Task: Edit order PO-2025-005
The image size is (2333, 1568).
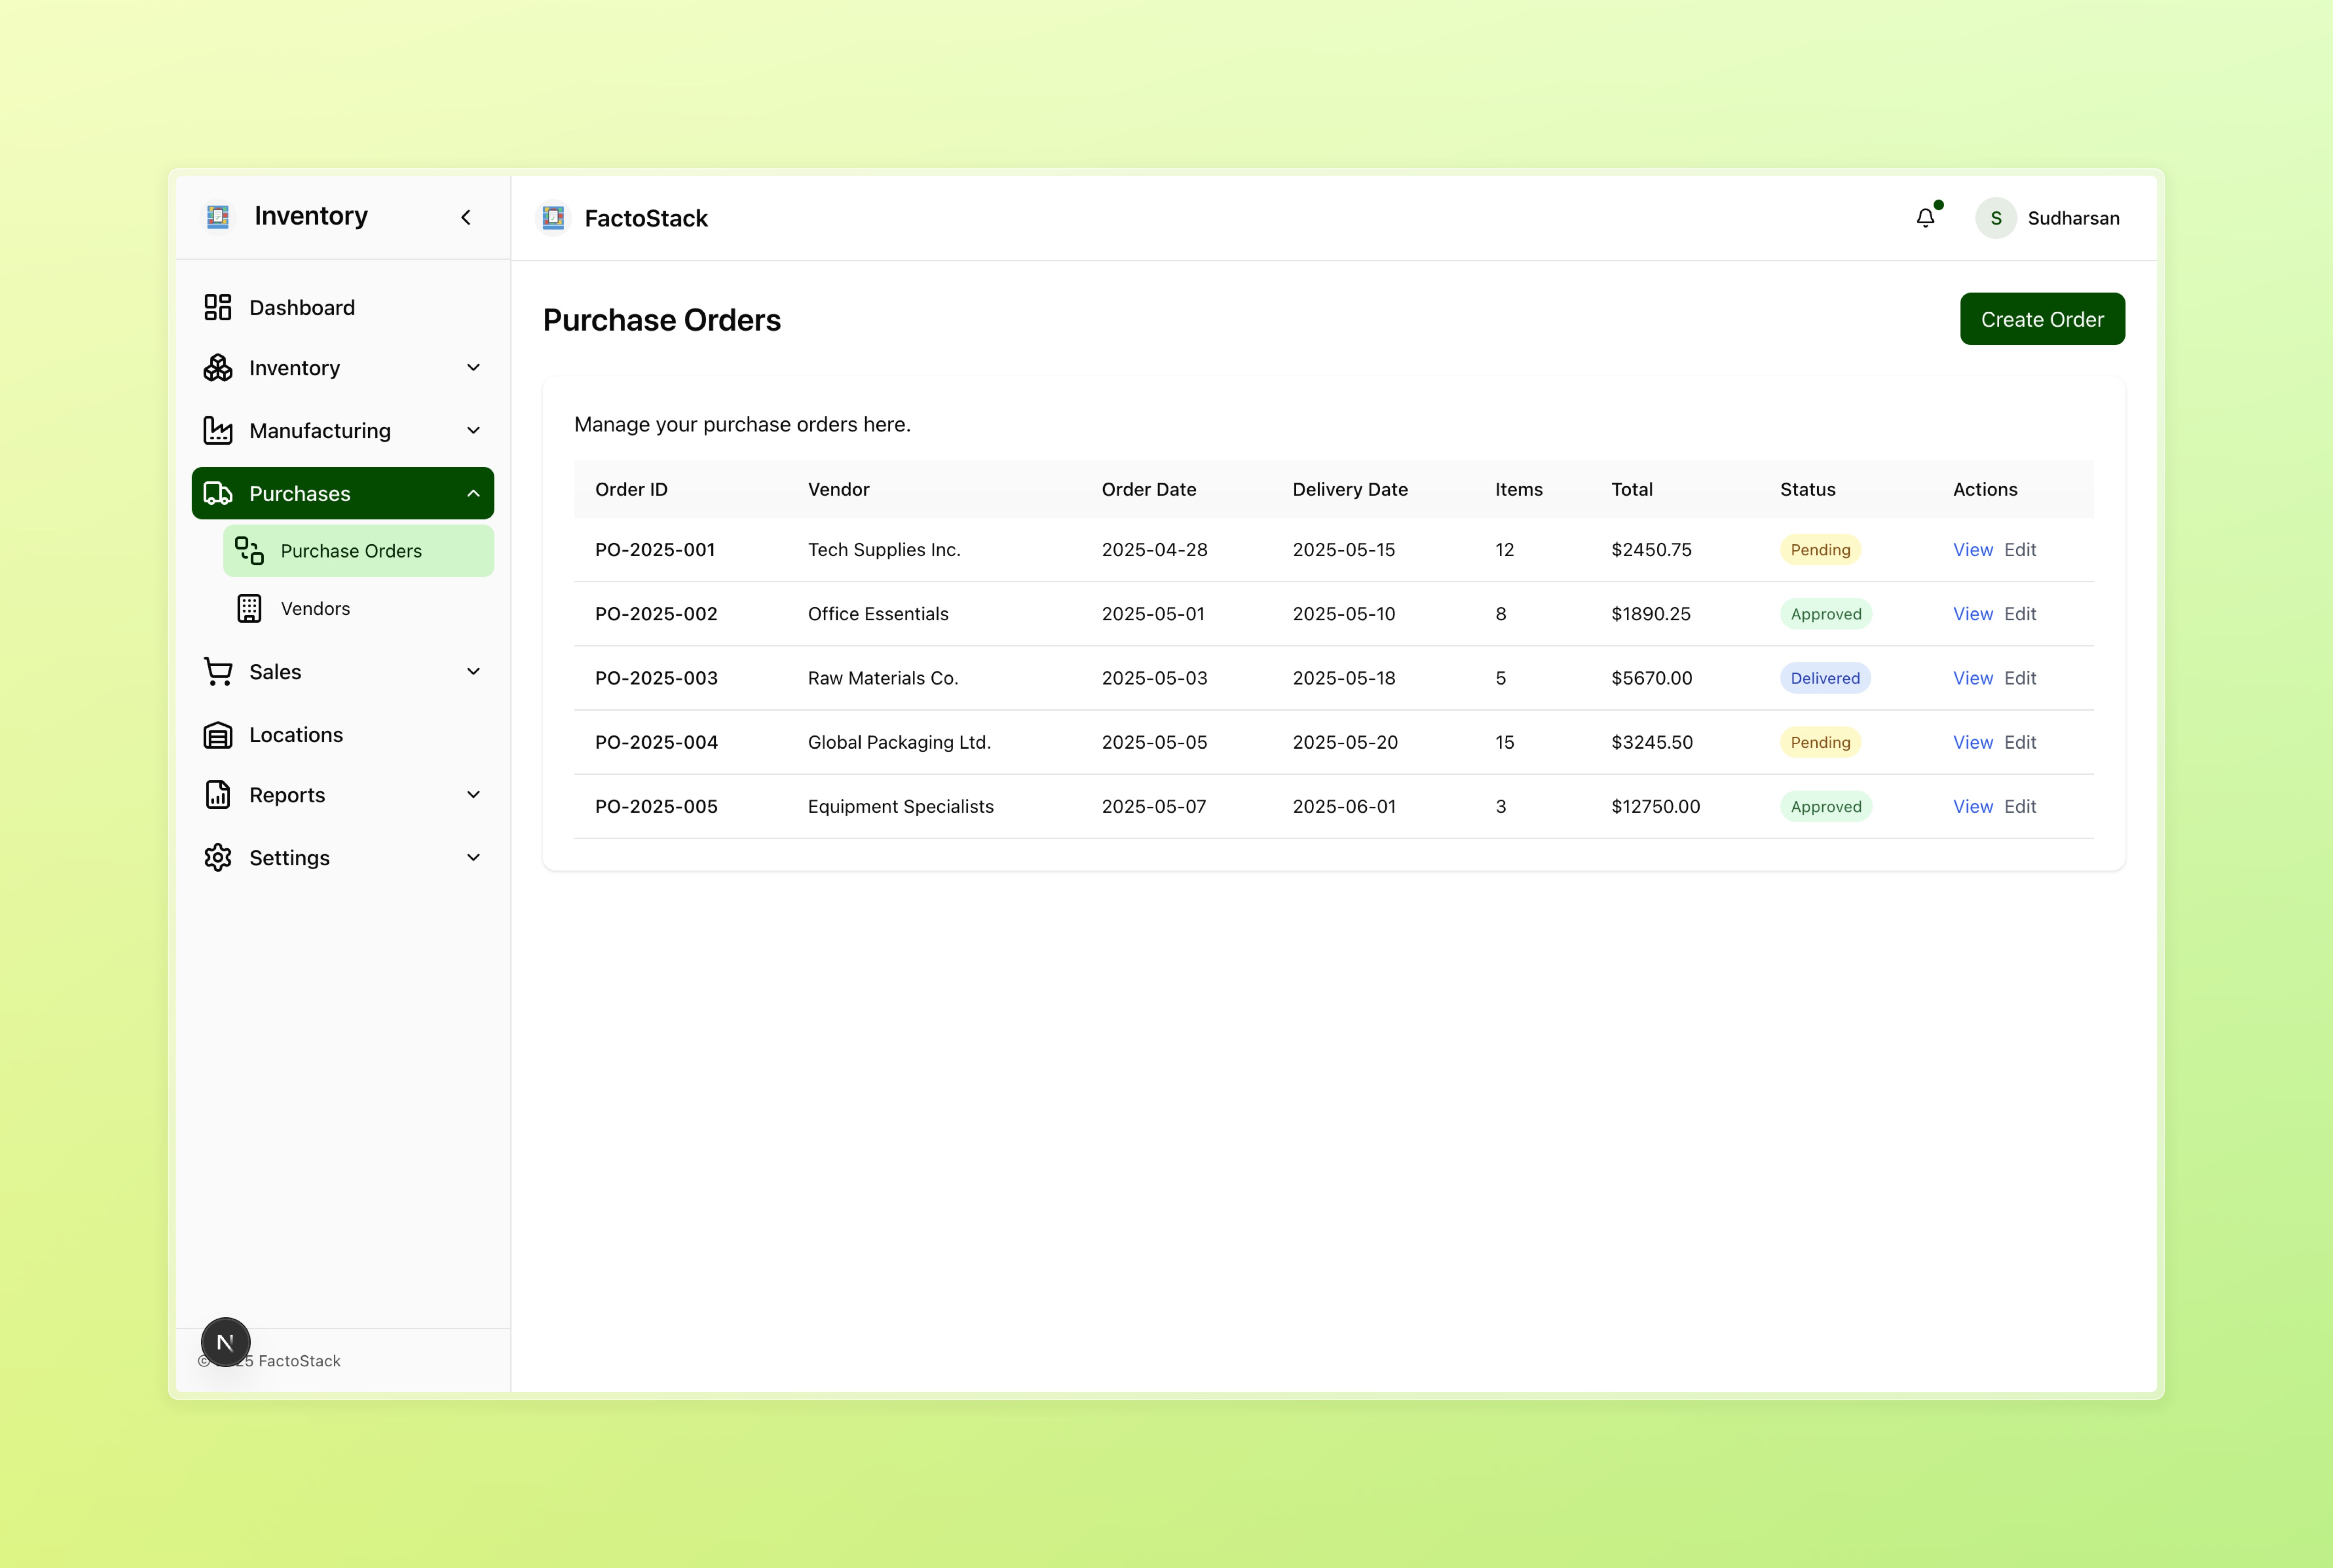Action: [2020, 807]
